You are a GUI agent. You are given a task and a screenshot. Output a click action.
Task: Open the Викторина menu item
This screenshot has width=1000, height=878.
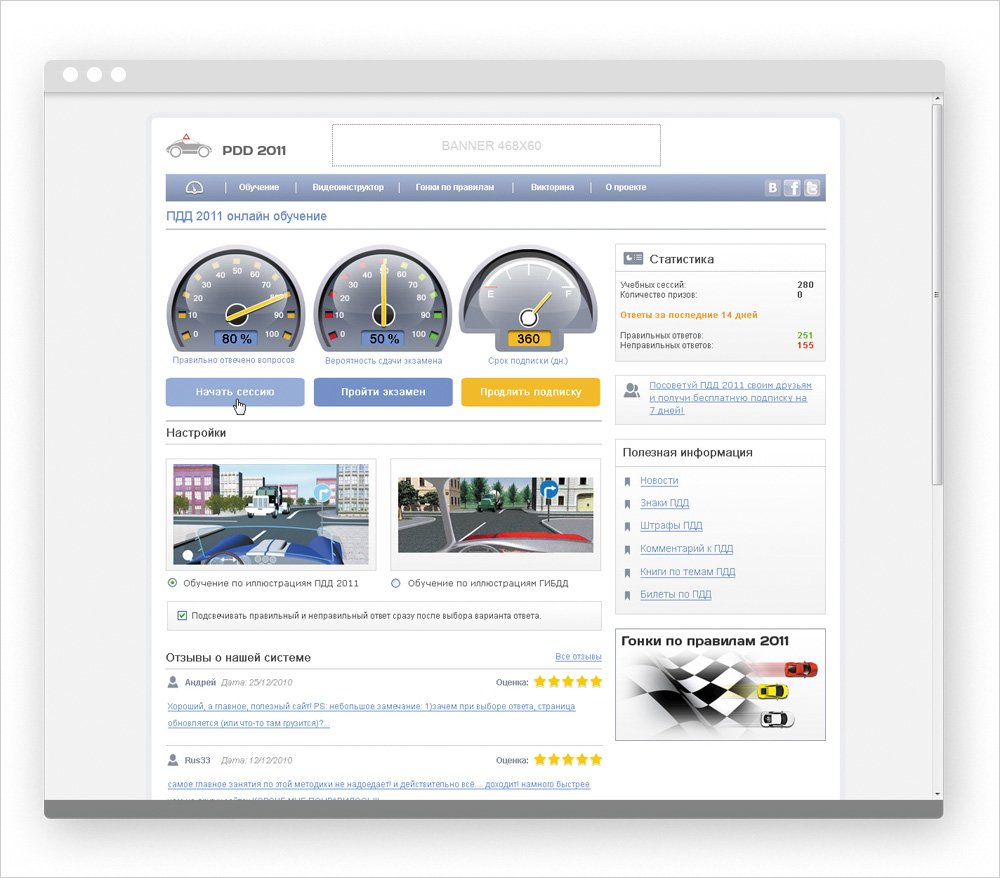click(552, 188)
